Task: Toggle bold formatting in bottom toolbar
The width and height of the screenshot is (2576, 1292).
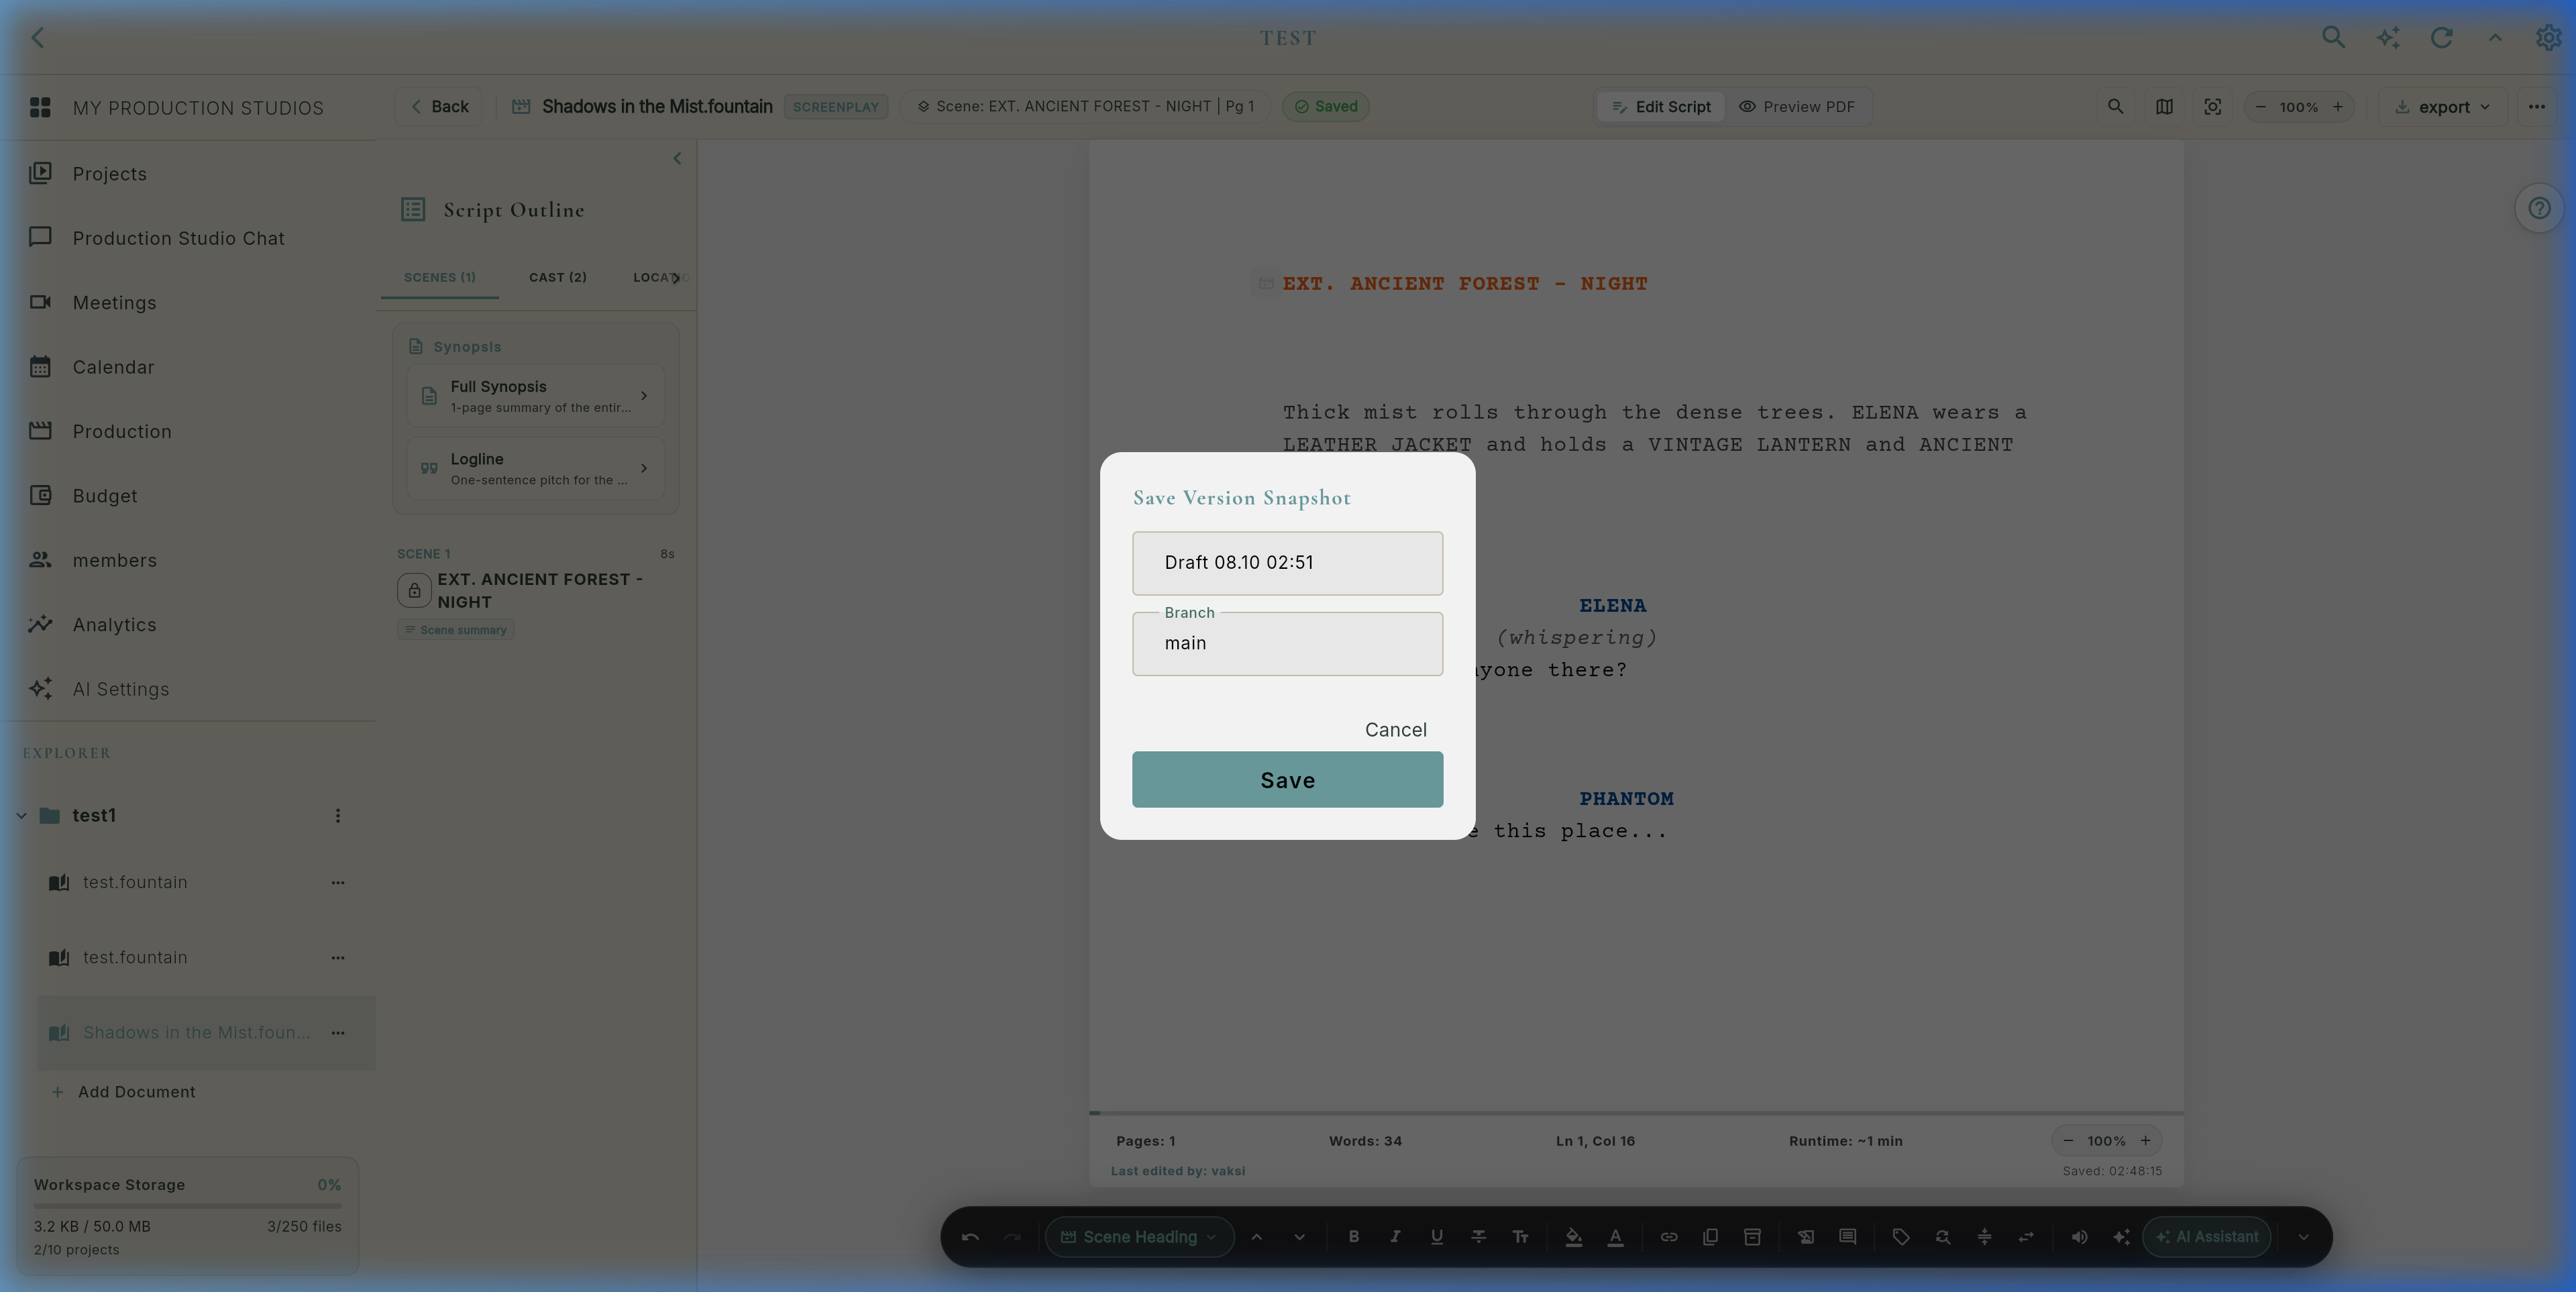Action: 1353,1237
